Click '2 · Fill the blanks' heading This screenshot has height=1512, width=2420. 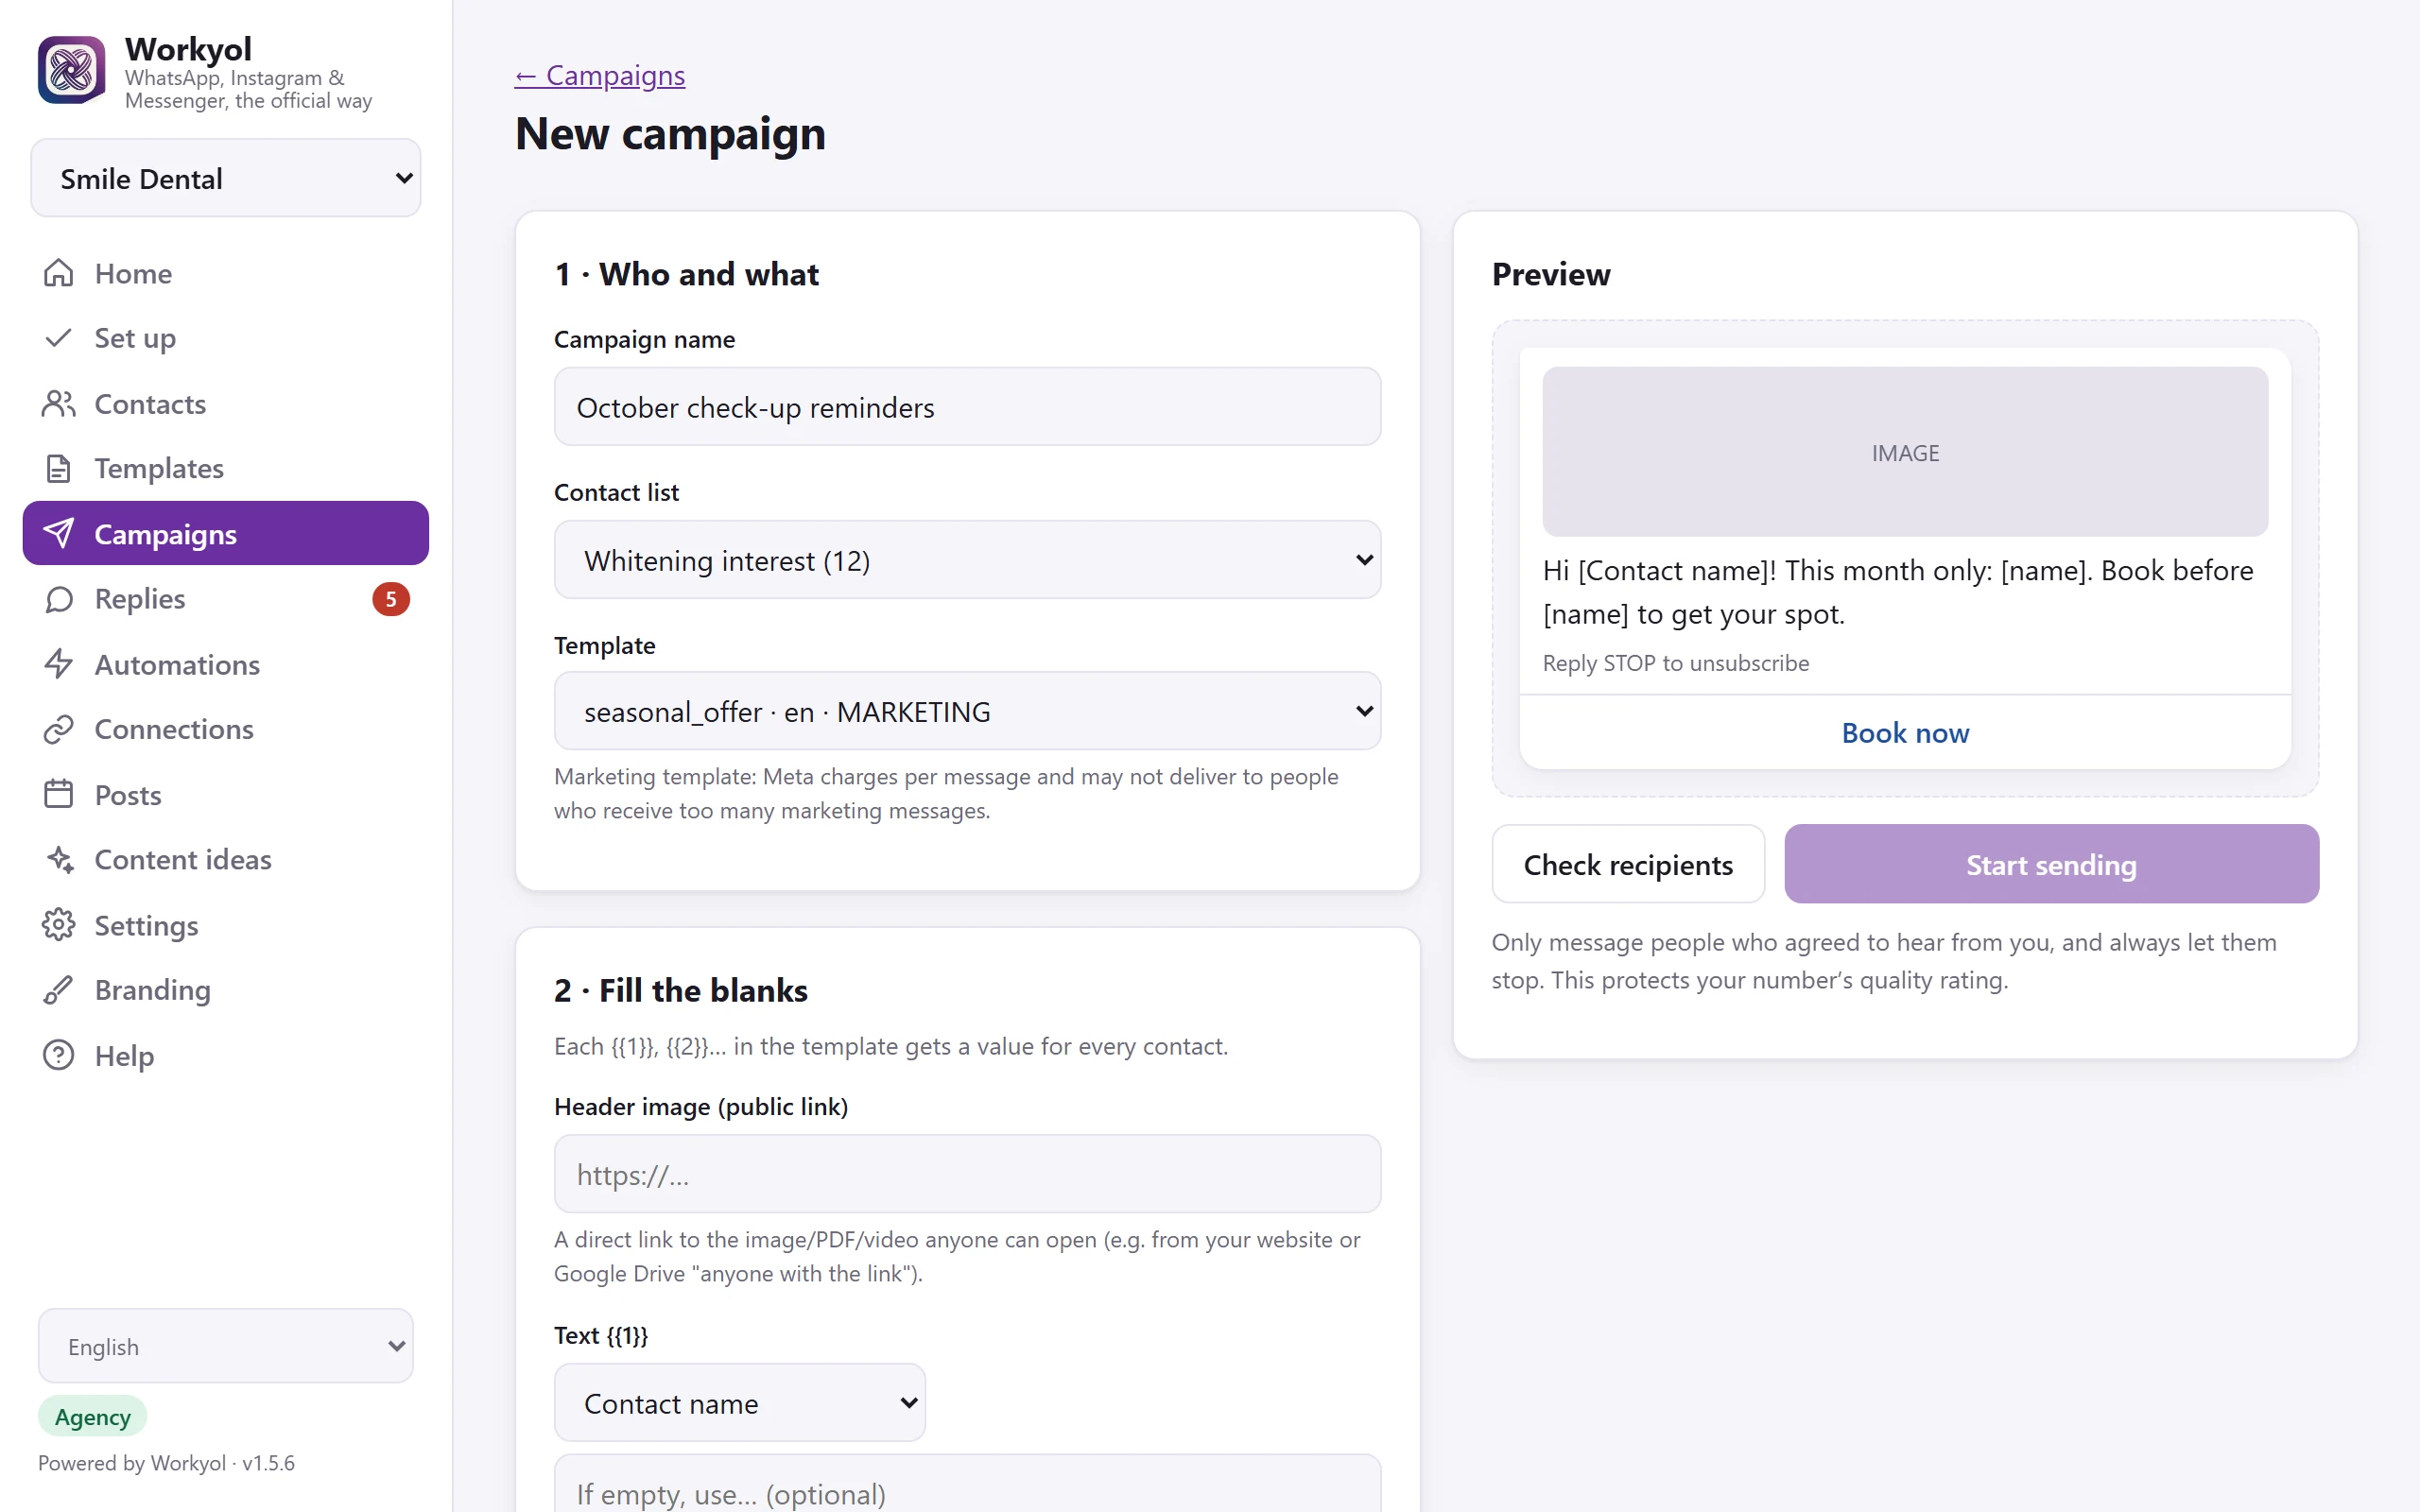coord(680,990)
